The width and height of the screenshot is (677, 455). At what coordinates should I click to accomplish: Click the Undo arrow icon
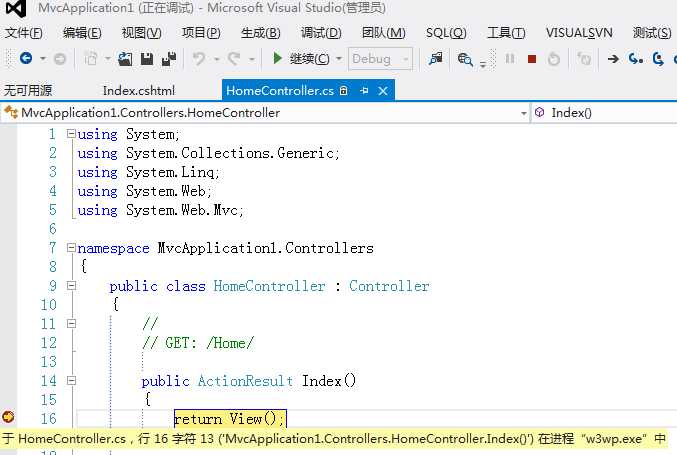click(199, 58)
